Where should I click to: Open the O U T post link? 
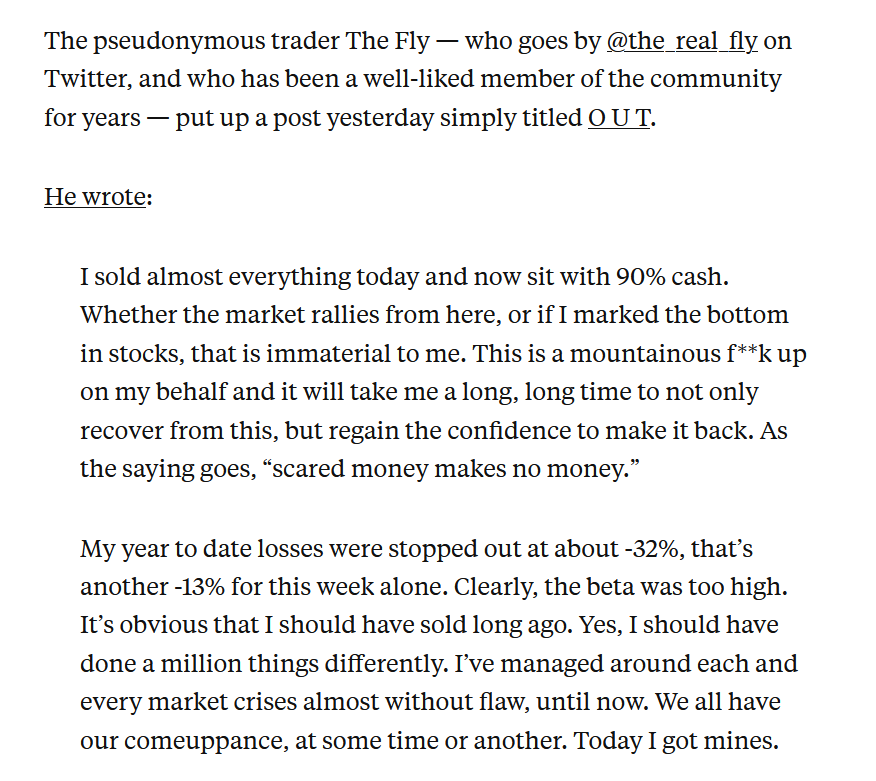[619, 118]
